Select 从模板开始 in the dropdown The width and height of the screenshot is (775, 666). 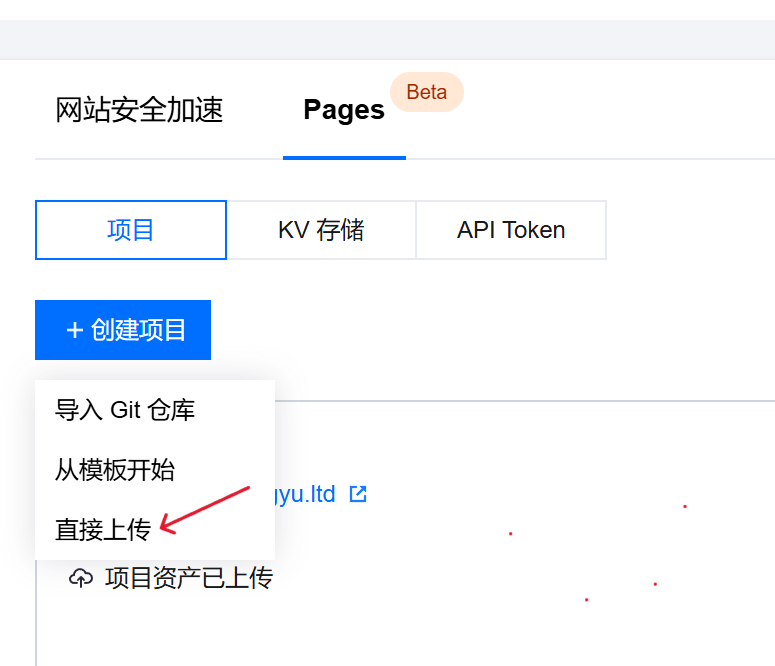115,470
